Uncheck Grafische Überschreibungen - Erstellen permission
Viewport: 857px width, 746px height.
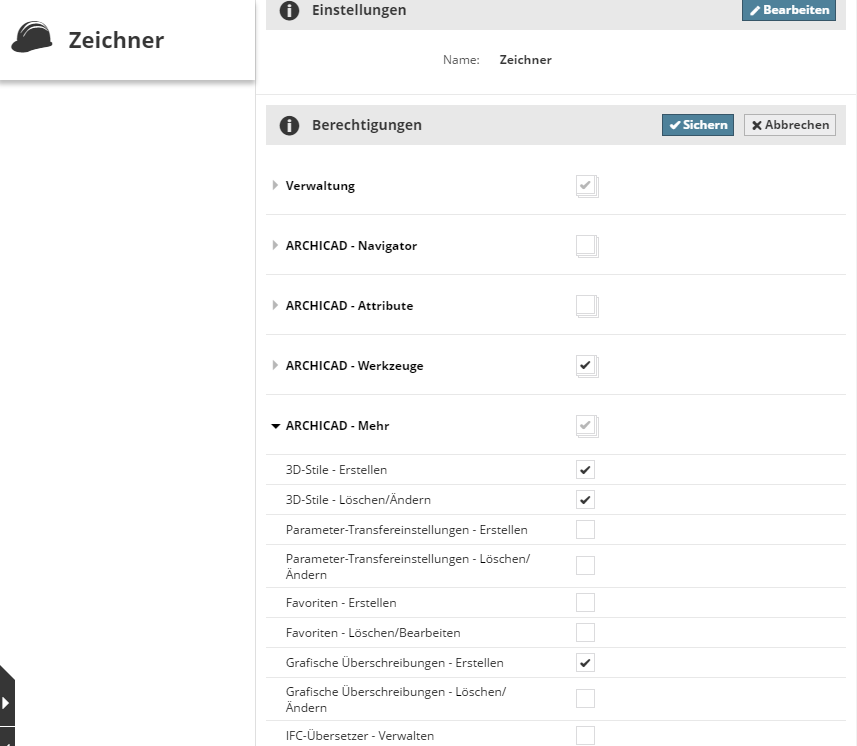coord(585,662)
